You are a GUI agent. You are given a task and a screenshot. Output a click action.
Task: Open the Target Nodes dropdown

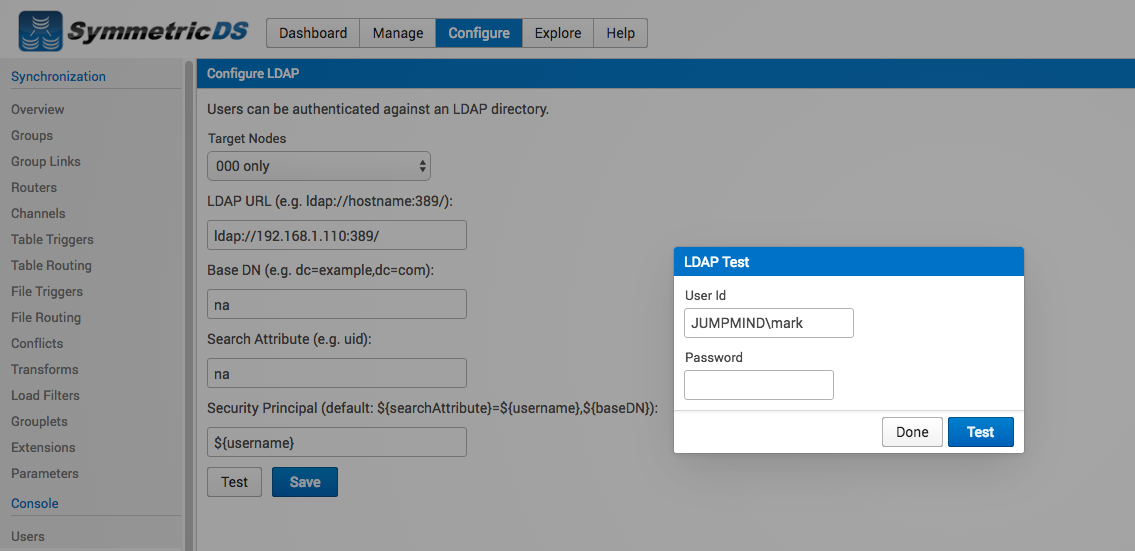tap(318, 166)
